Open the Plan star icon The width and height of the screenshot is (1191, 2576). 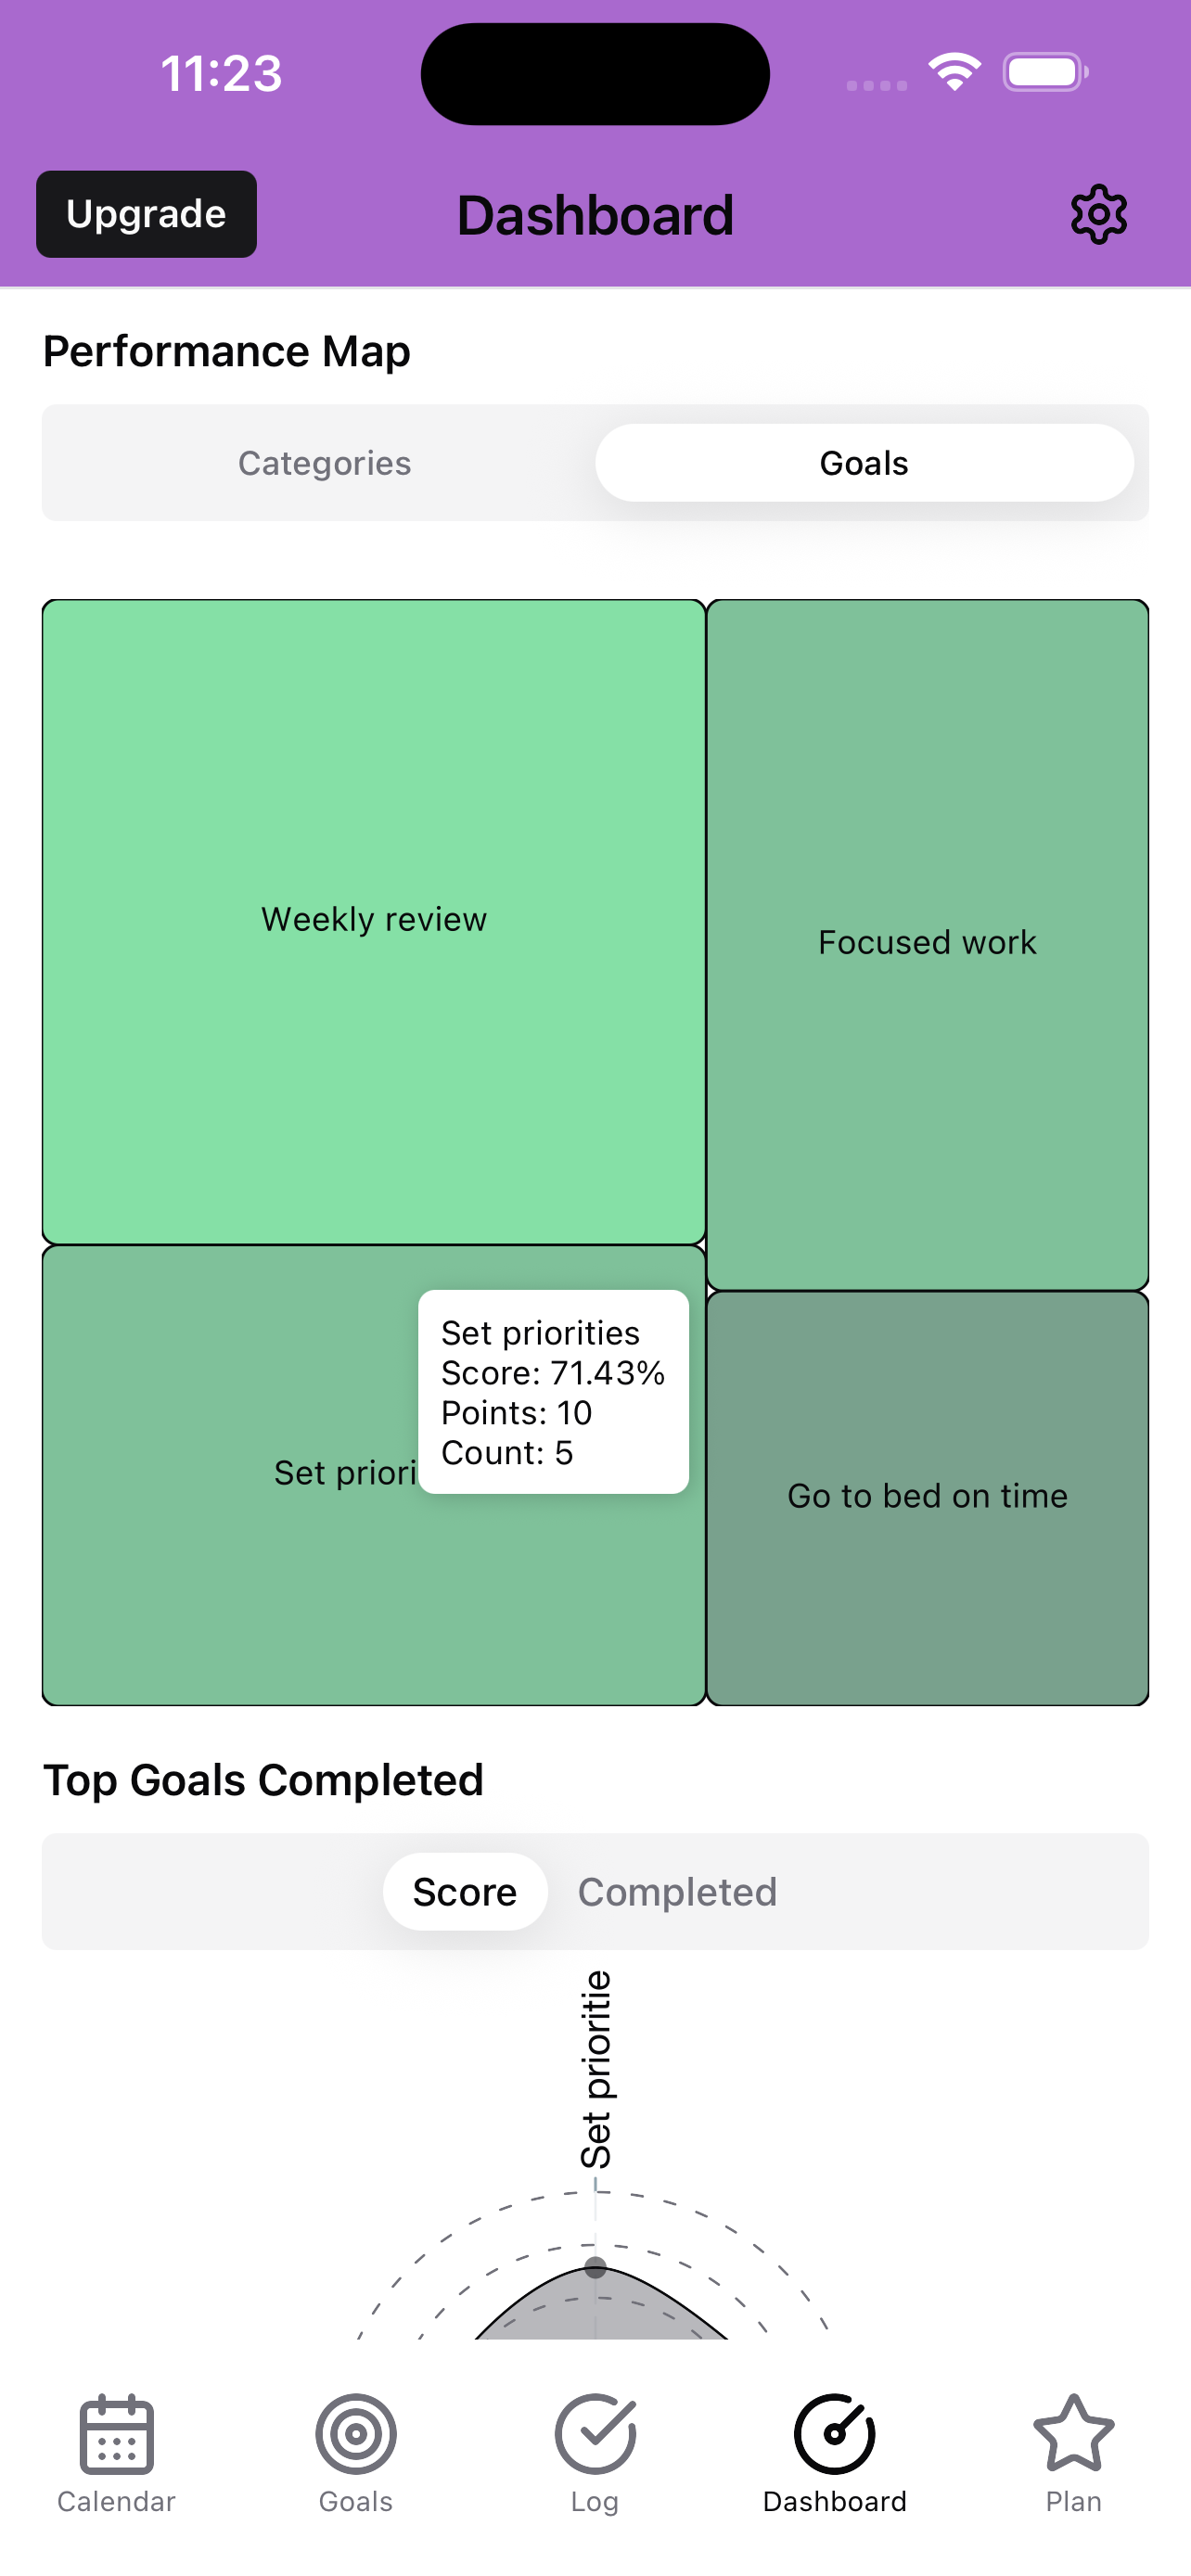pyautogui.click(x=1073, y=2433)
